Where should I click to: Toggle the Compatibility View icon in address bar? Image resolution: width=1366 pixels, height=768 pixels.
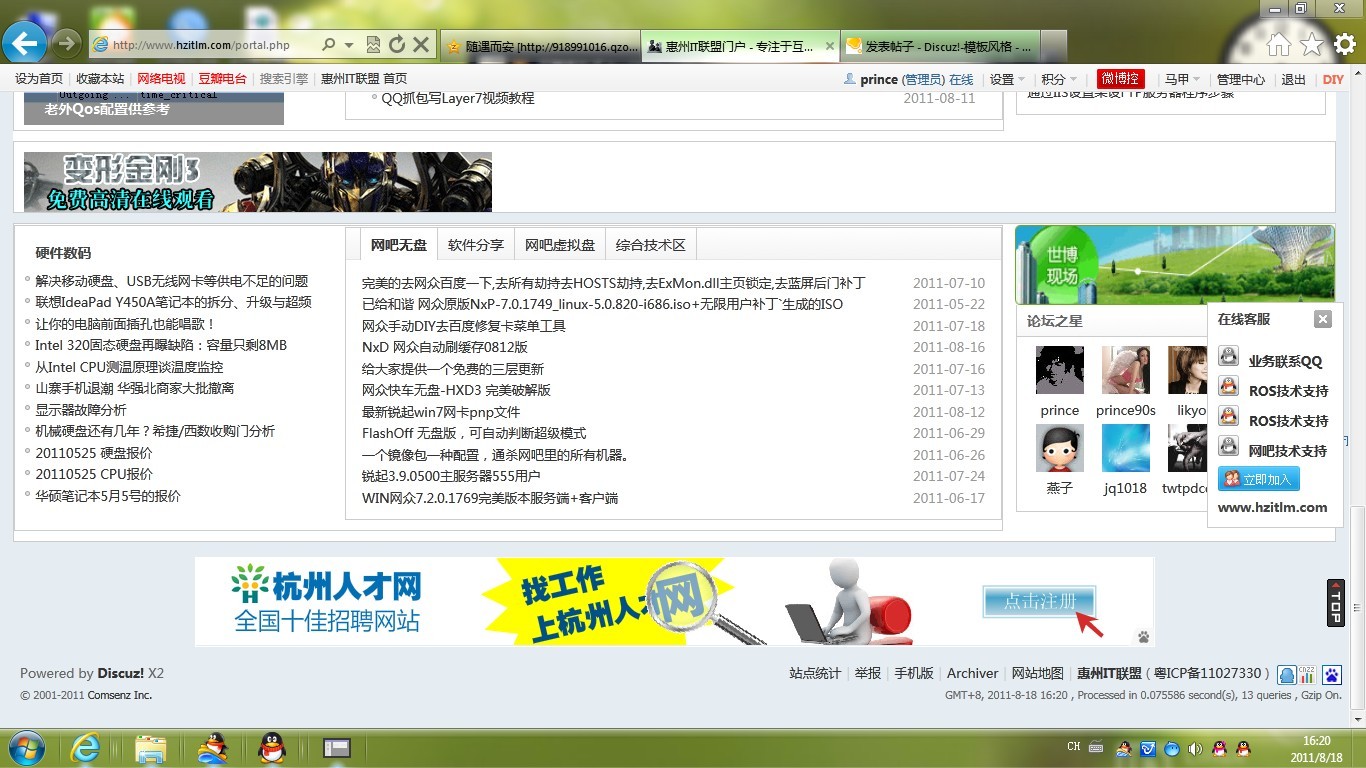373,45
